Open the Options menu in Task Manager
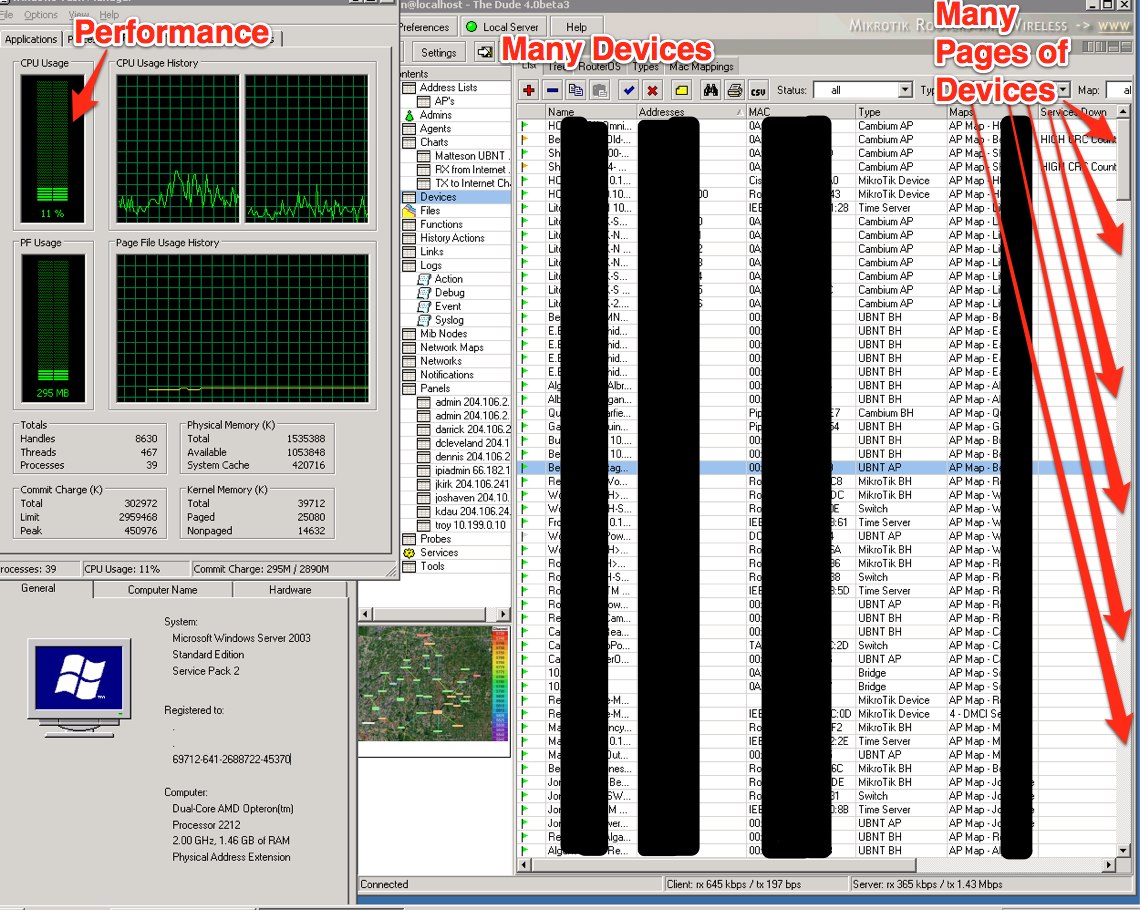The image size is (1140, 910). [41, 15]
